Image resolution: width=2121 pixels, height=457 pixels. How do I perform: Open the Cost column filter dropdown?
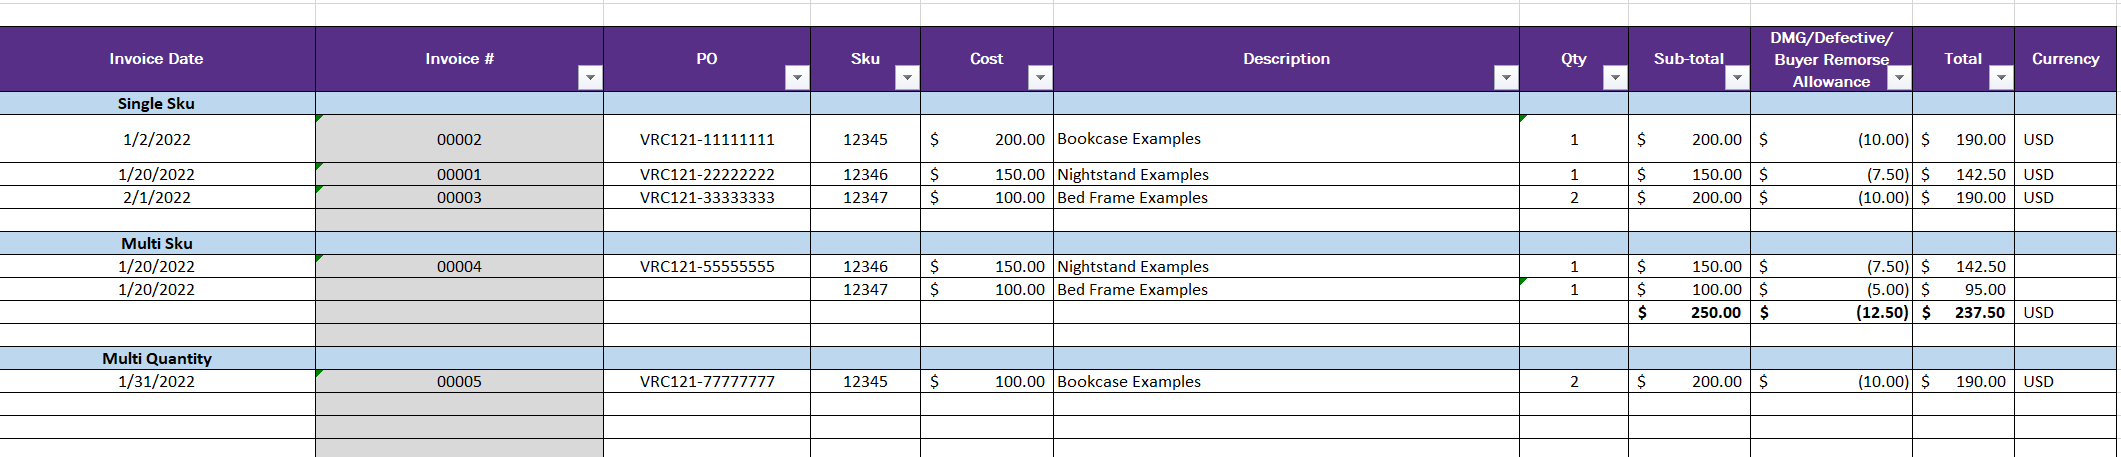[x=1040, y=78]
